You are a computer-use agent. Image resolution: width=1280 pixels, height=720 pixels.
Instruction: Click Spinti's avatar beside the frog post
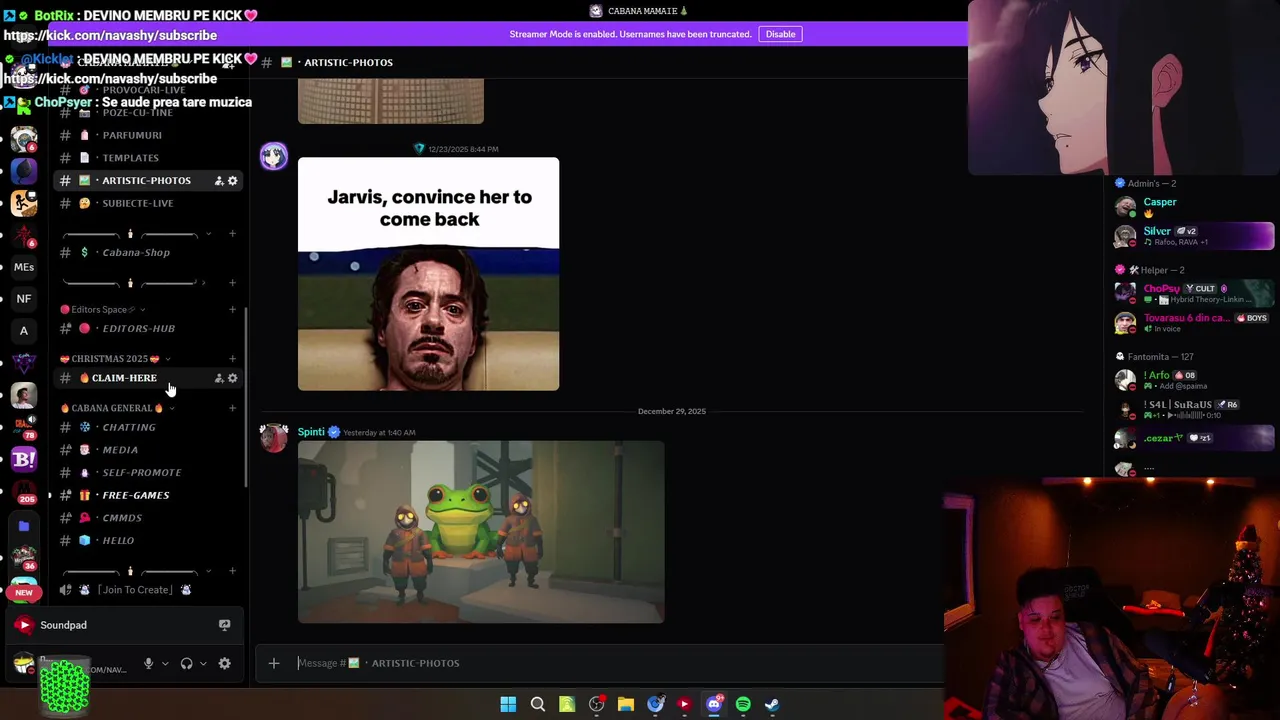click(x=274, y=439)
